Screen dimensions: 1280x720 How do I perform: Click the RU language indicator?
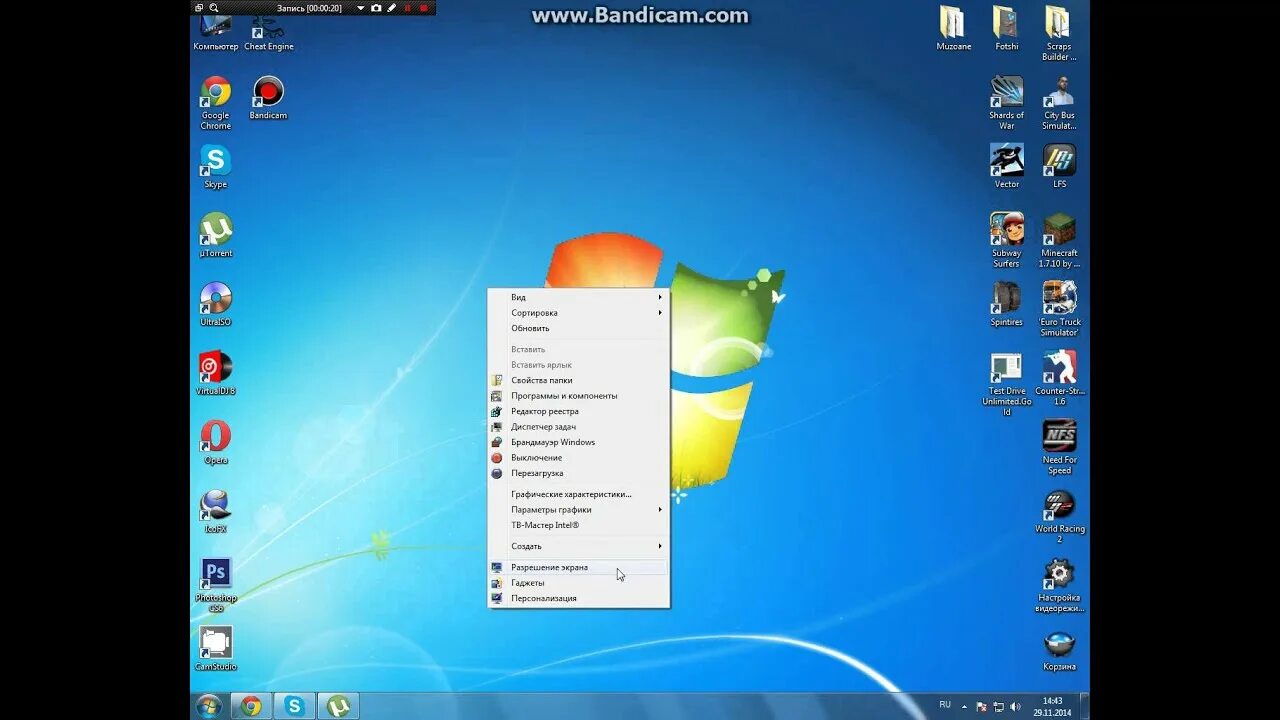click(945, 705)
